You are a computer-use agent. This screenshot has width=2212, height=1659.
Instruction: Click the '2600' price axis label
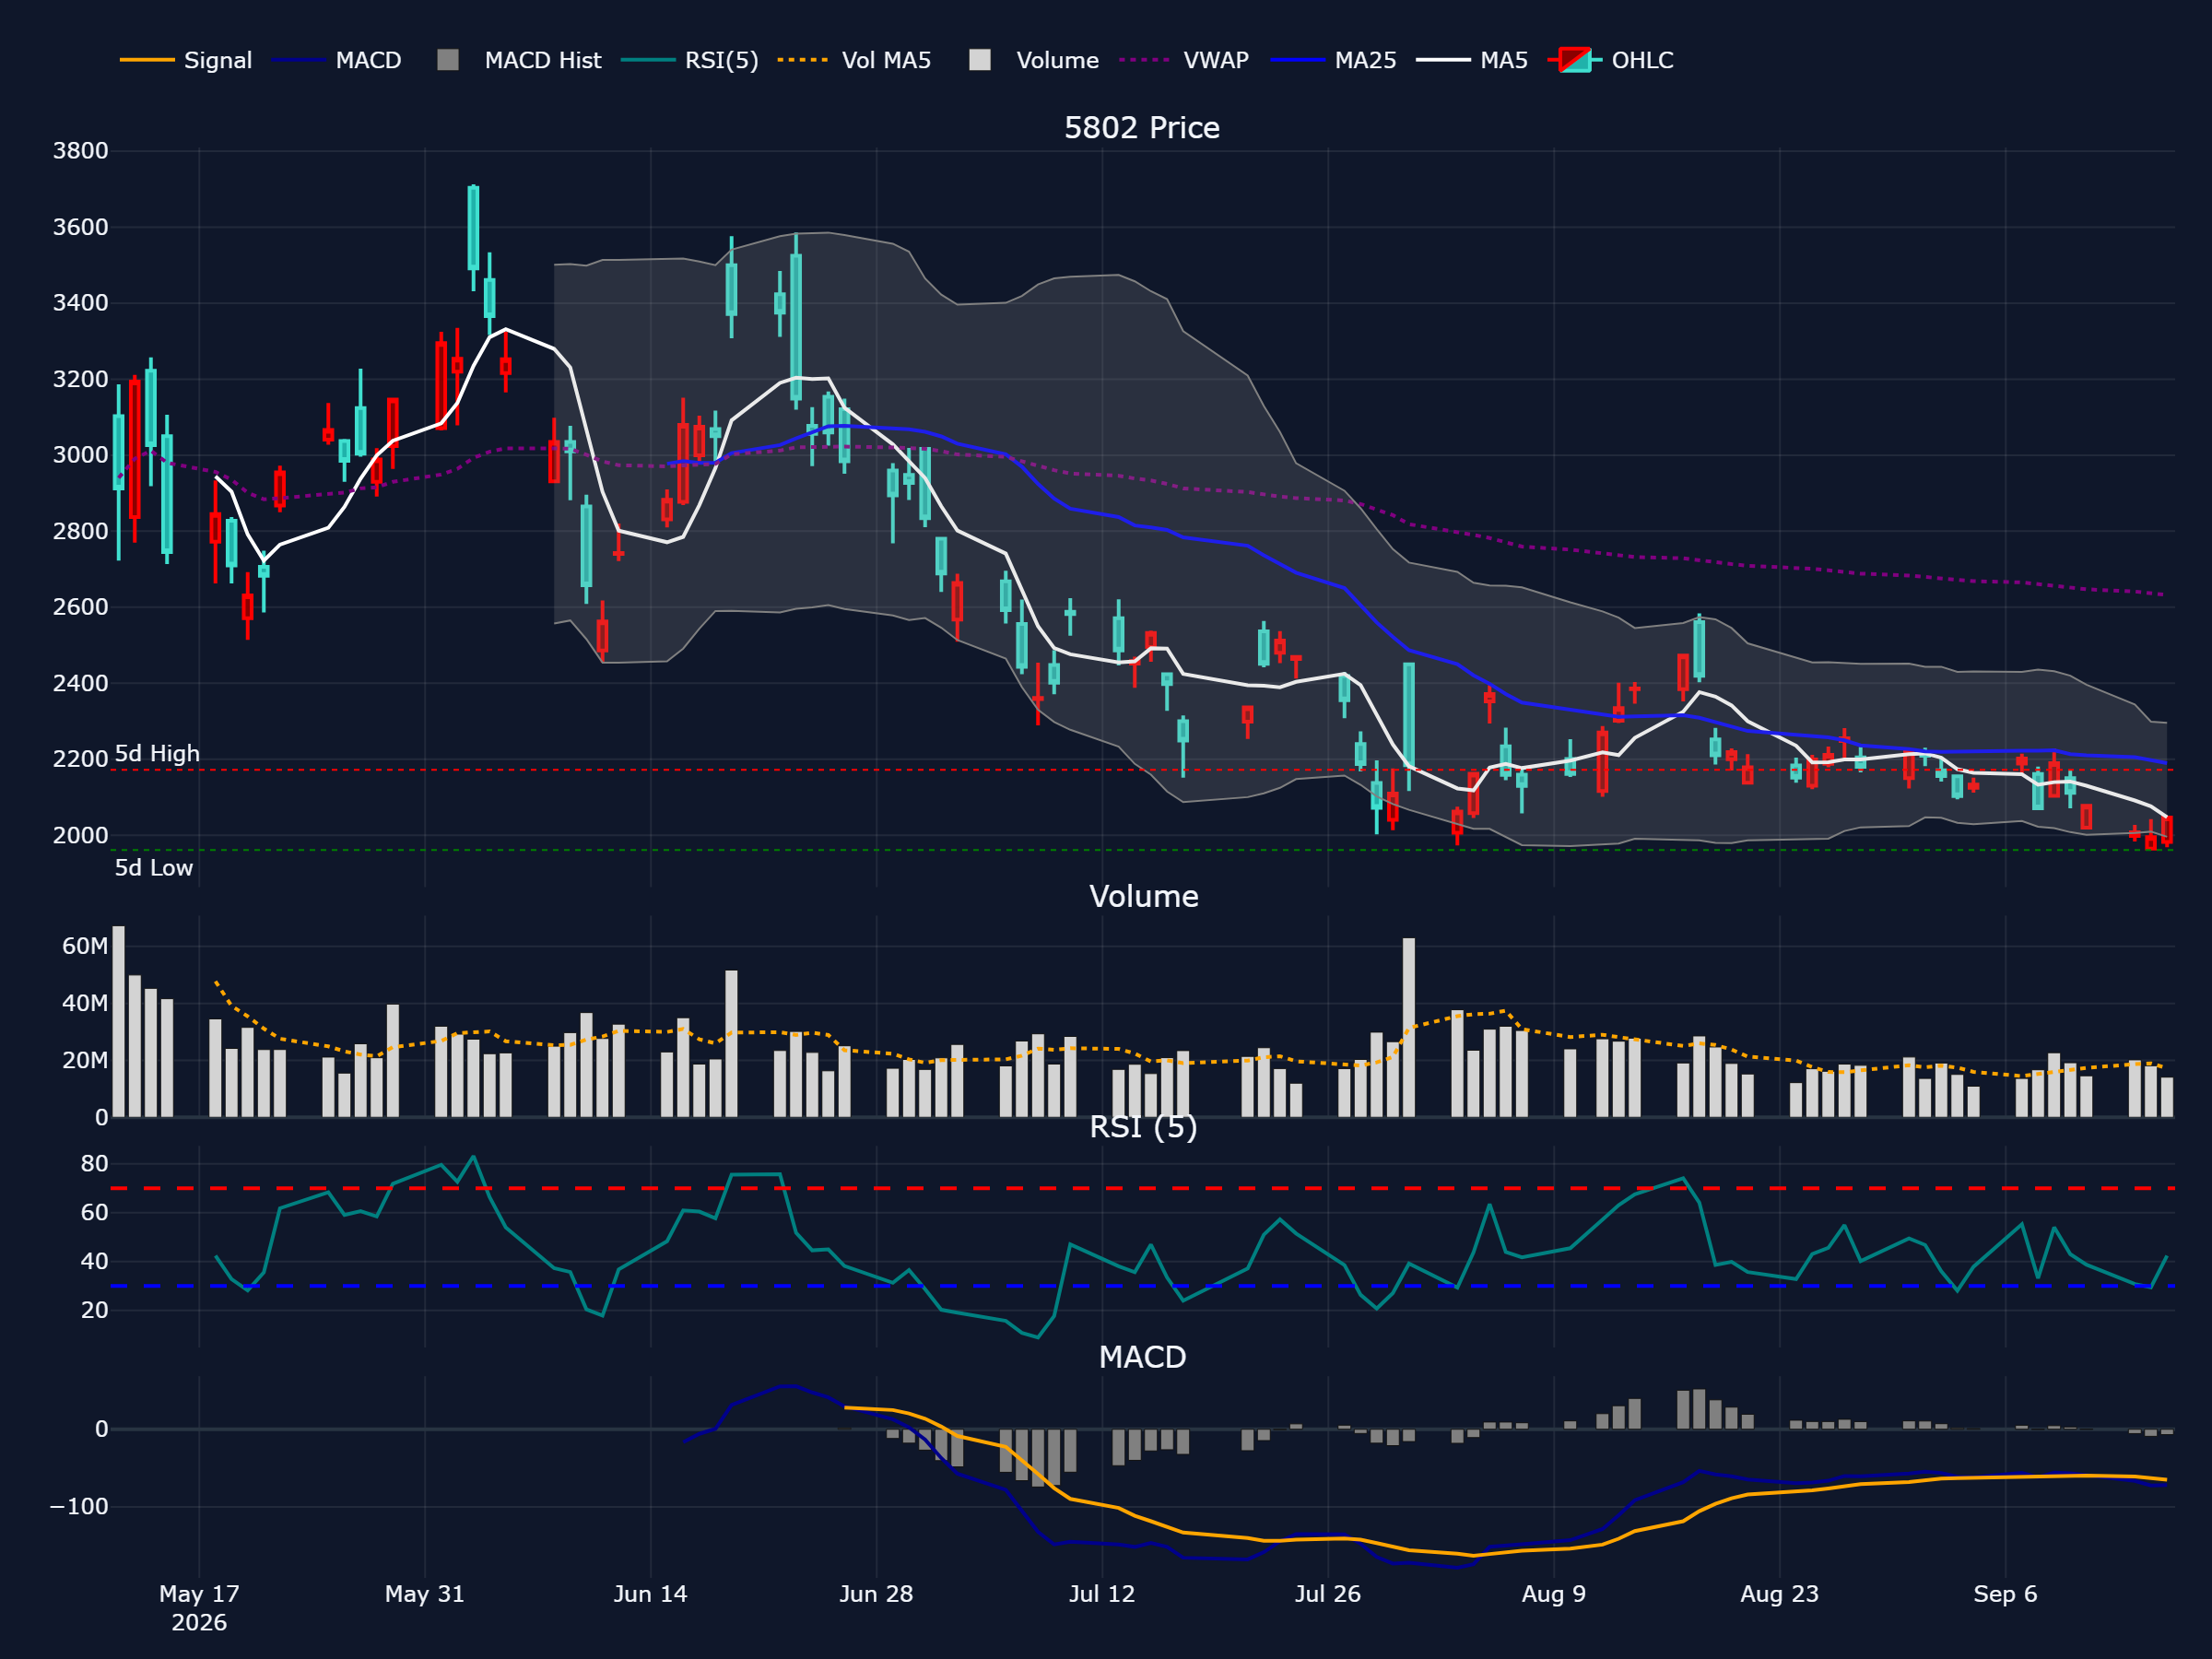coord(81,607)
